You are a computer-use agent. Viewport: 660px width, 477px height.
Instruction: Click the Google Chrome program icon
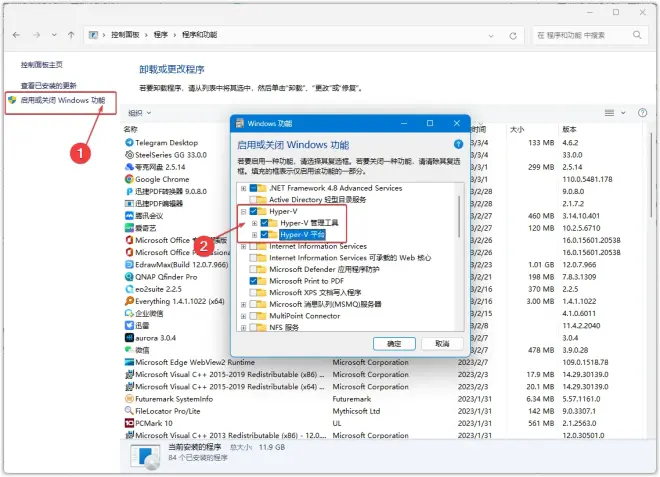[129, 179]
